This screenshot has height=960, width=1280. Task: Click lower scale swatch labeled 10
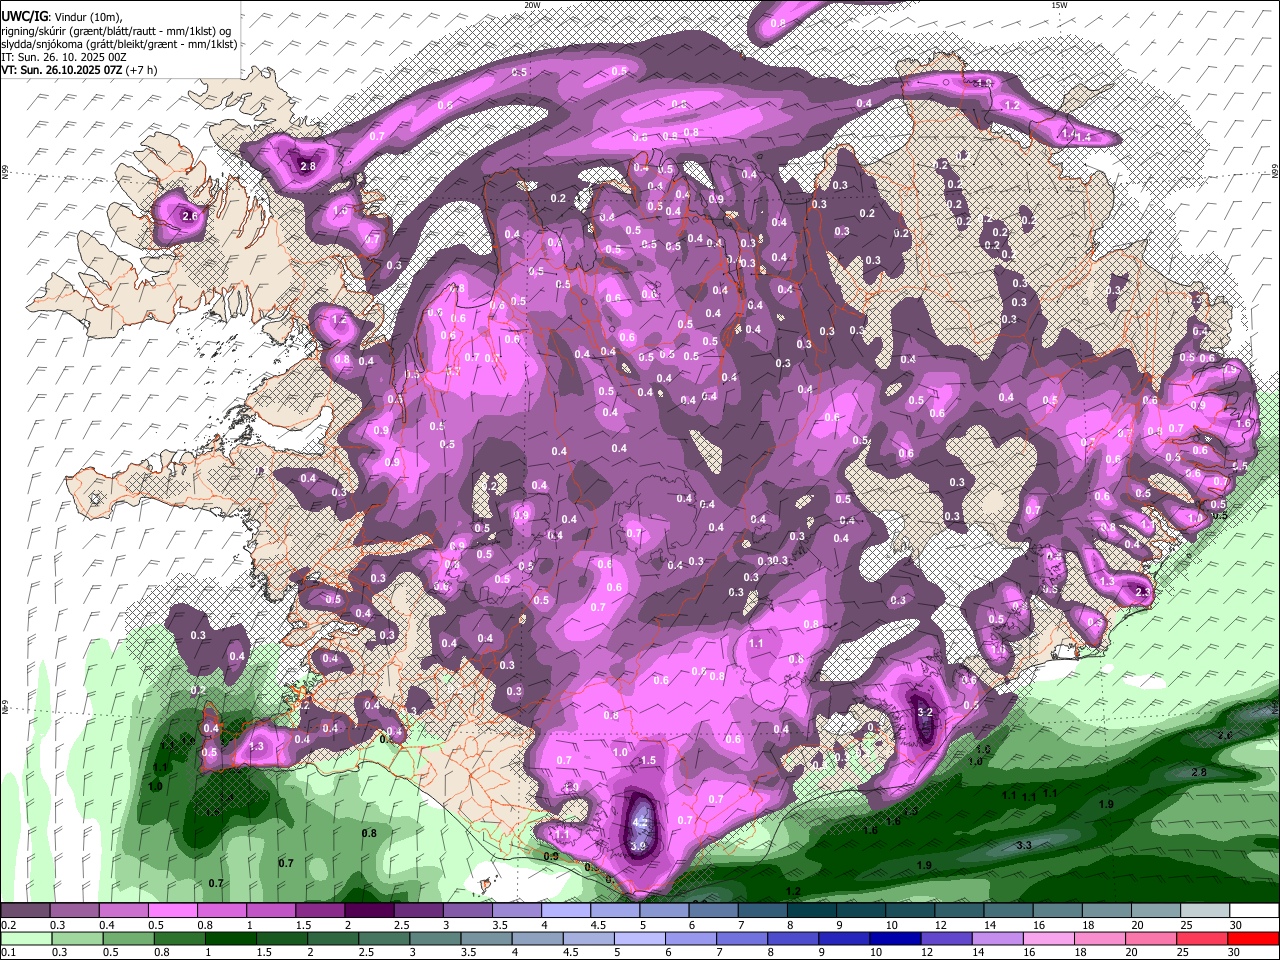pos(895,938)
